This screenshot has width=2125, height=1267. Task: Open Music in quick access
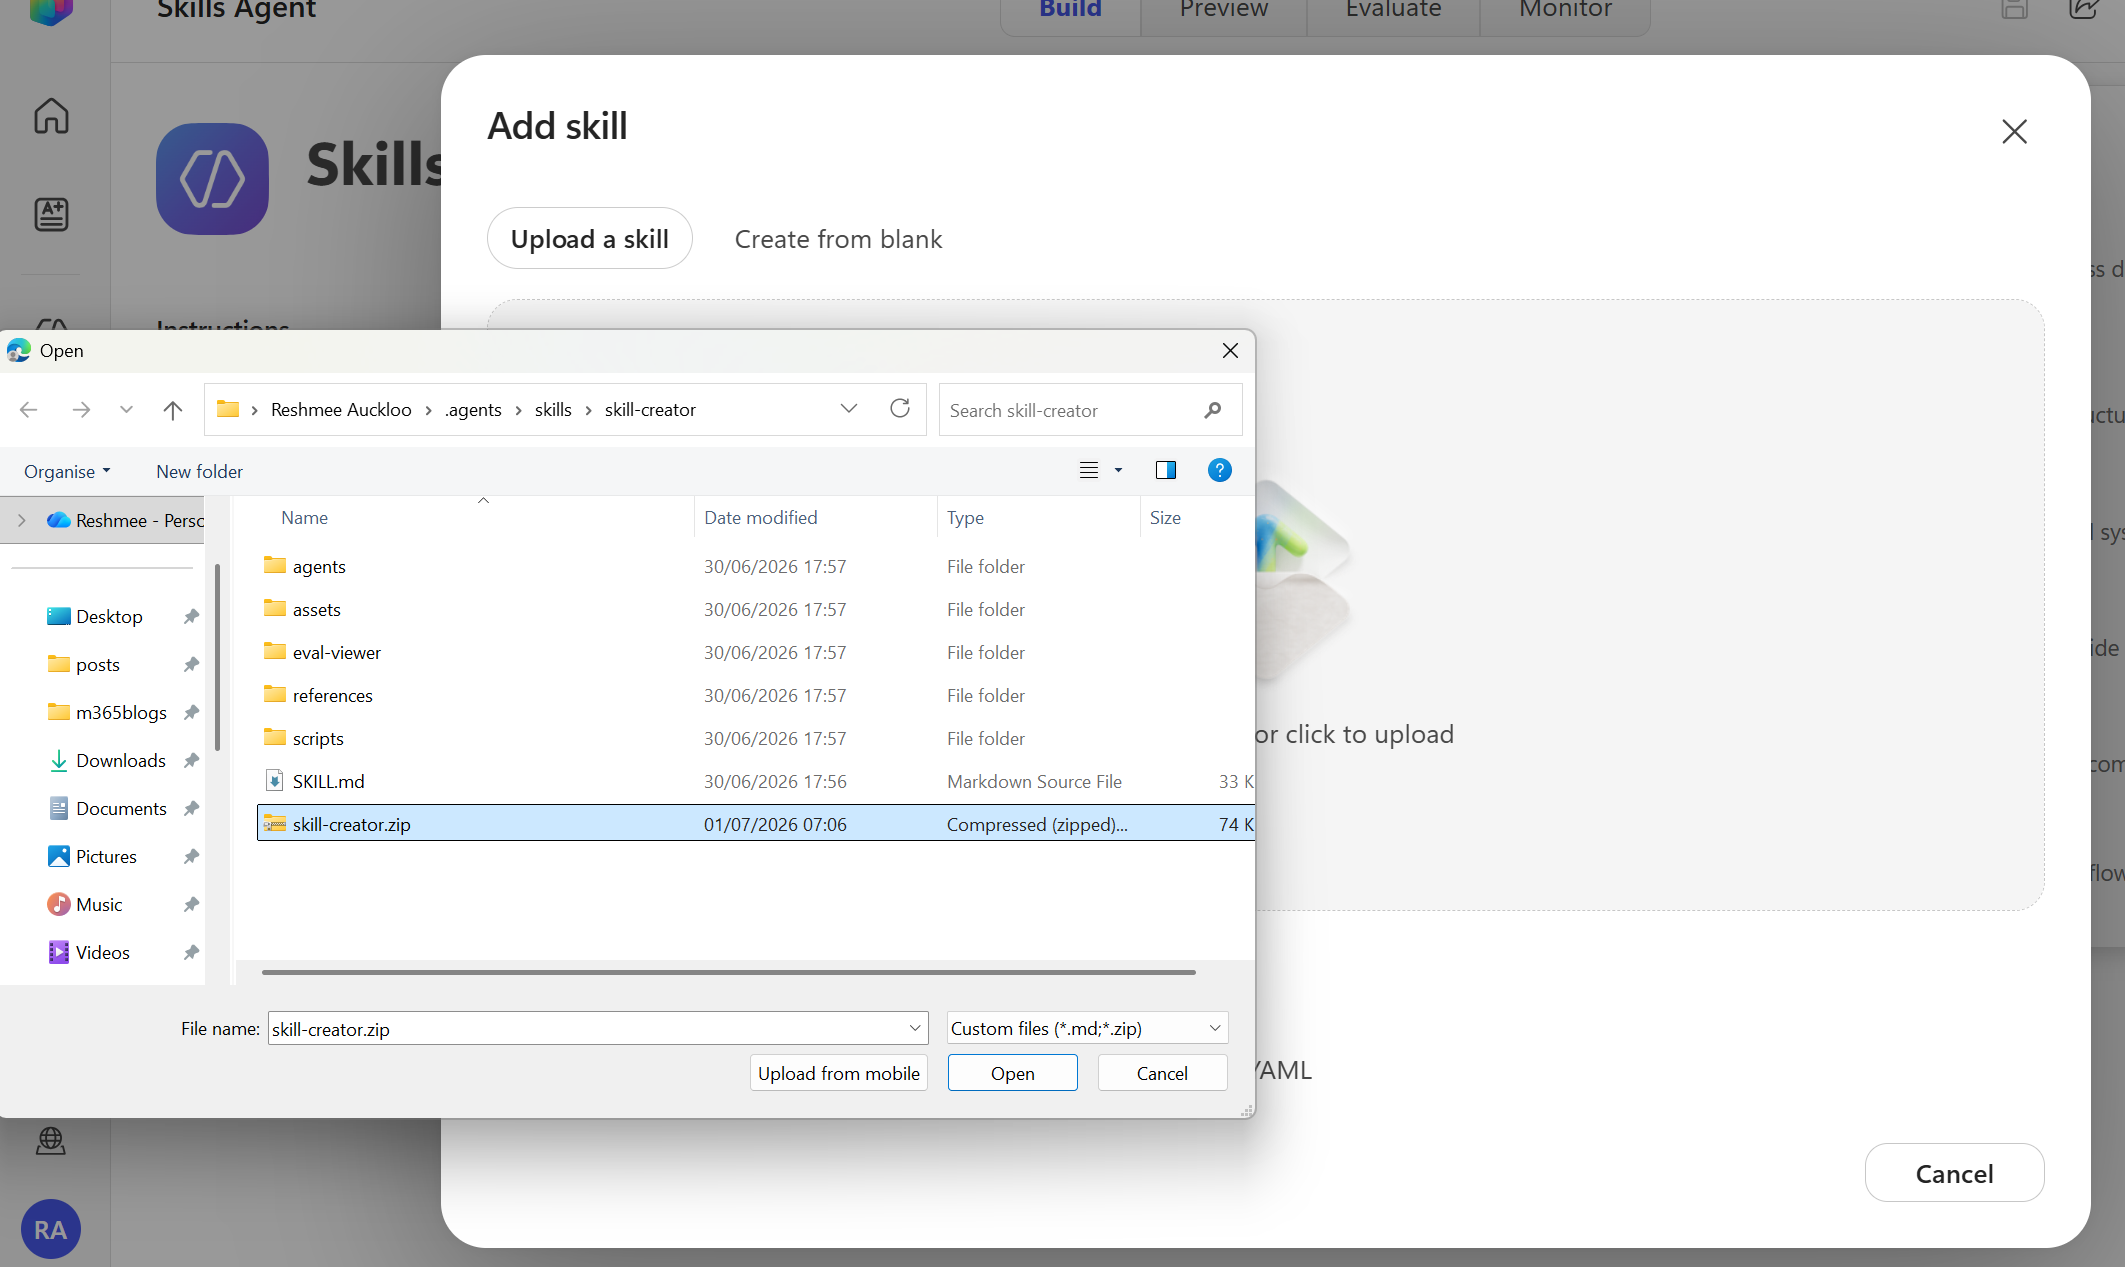(99, 904)
